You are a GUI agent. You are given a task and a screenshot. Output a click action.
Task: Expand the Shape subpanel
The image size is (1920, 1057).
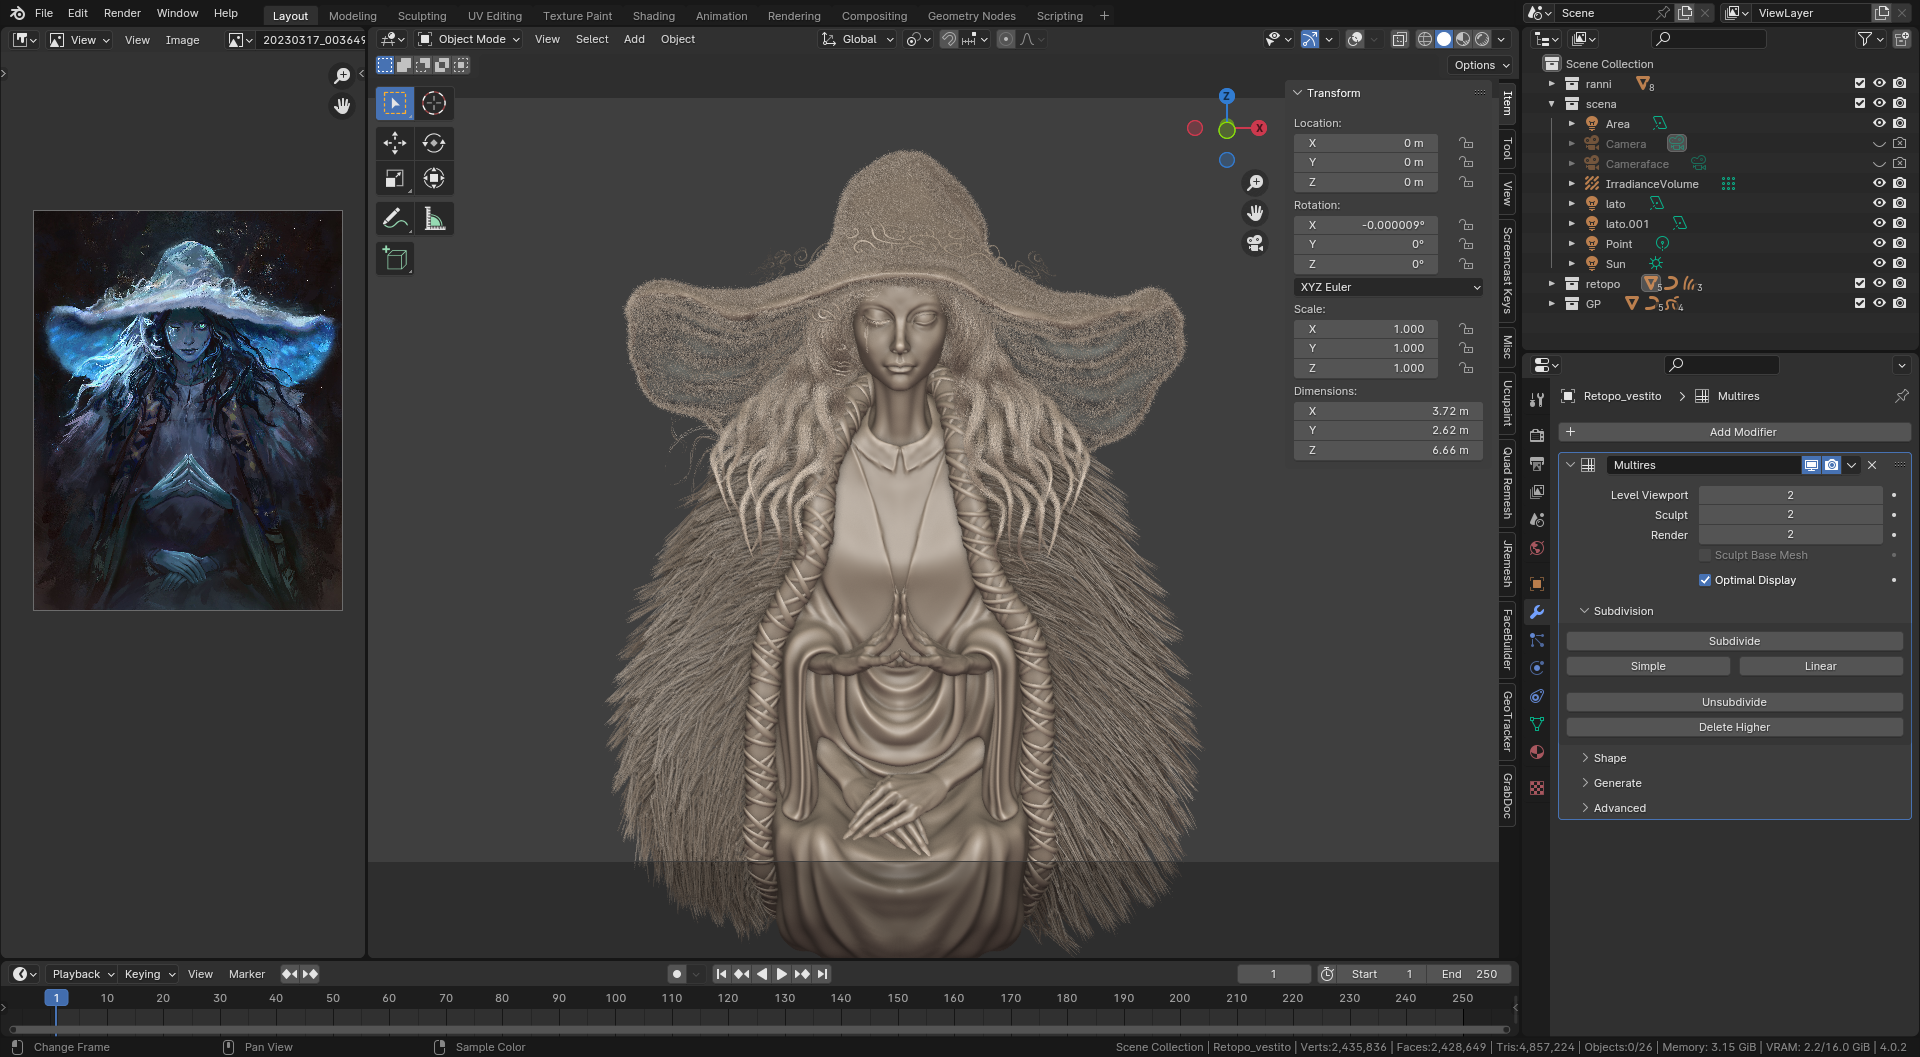coord(1609,758)
